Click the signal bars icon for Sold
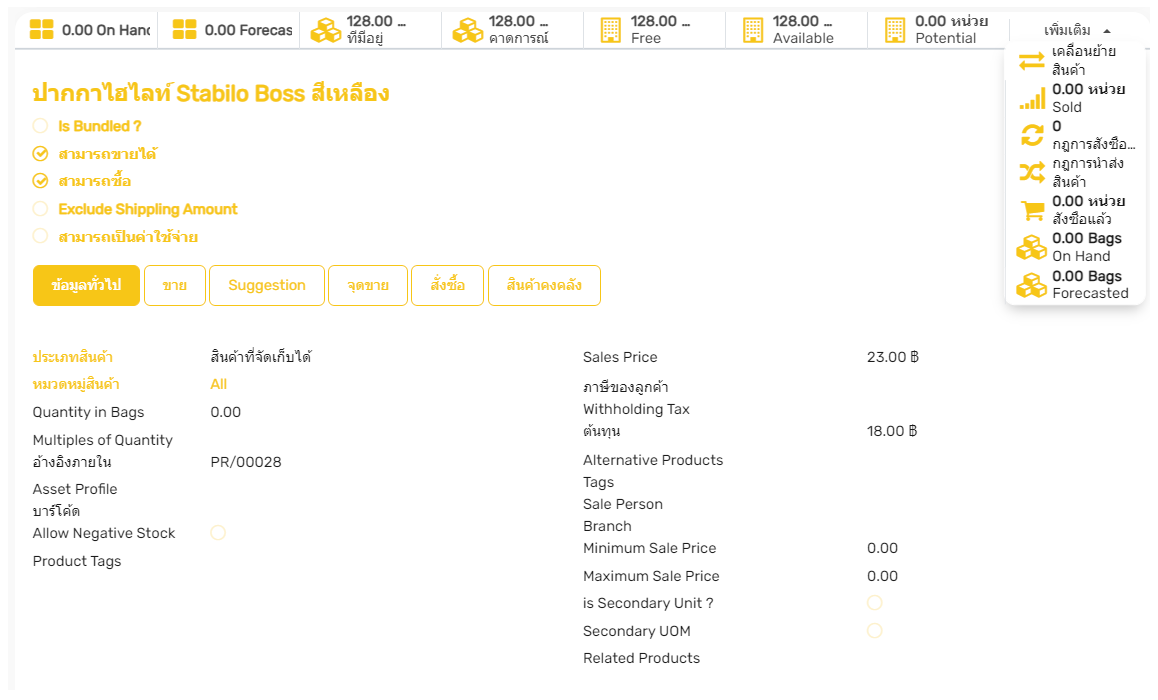 (1032, 98)
